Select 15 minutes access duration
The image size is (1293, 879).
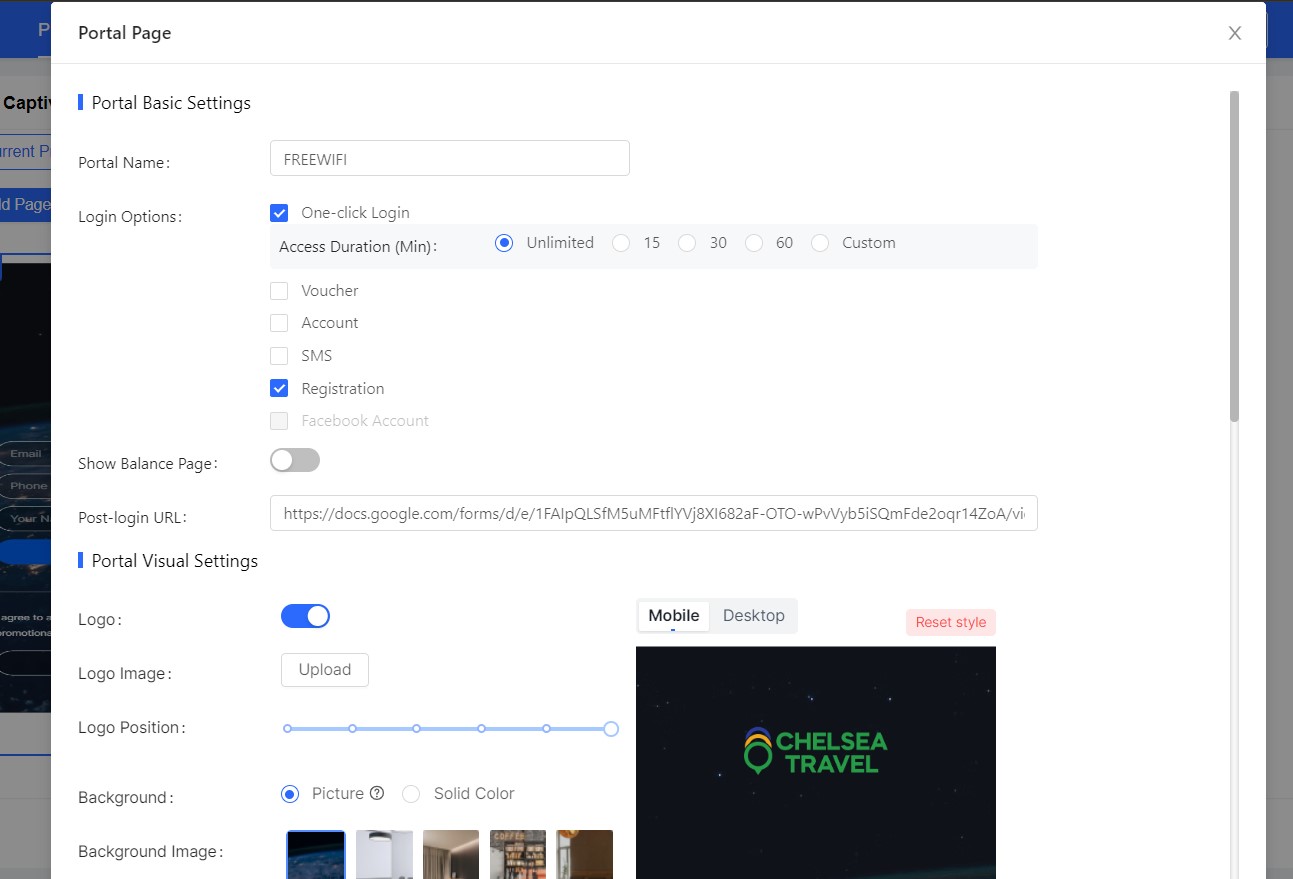621,243
